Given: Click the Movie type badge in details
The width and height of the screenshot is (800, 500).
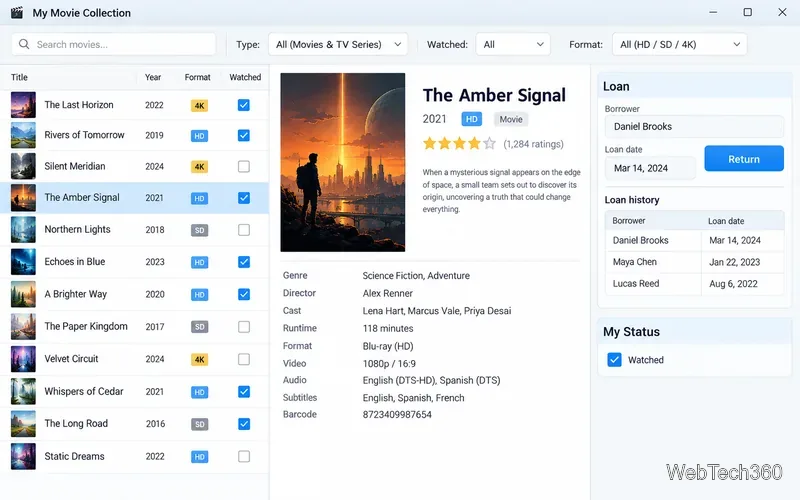Looking at the screenshot, I should (x=511, y=119).
